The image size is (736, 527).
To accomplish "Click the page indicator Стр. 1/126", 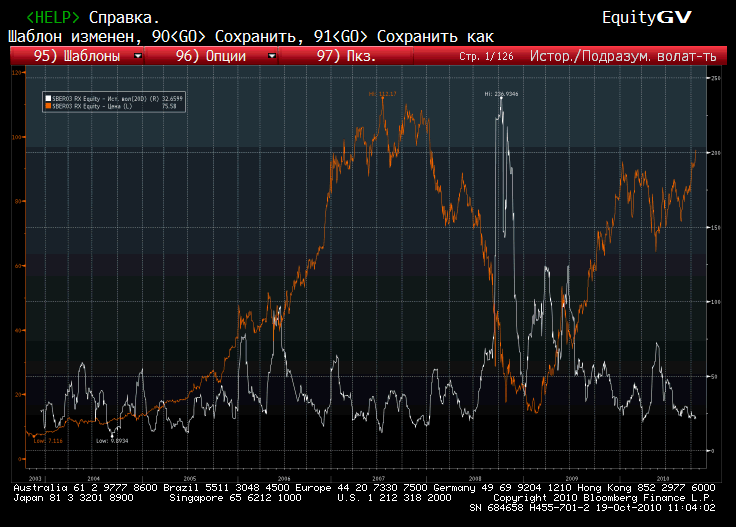I will (x=486, y=57).
